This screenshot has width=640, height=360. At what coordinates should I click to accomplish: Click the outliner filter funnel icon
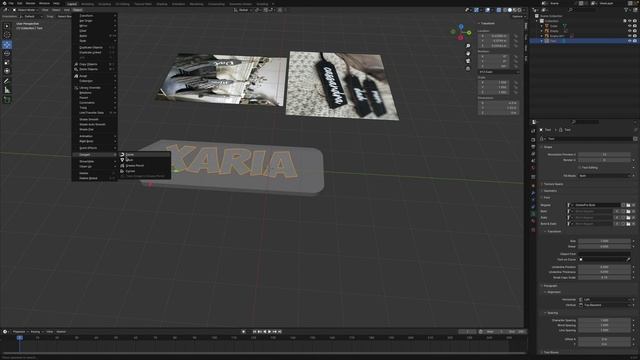[x=626, y=10]
